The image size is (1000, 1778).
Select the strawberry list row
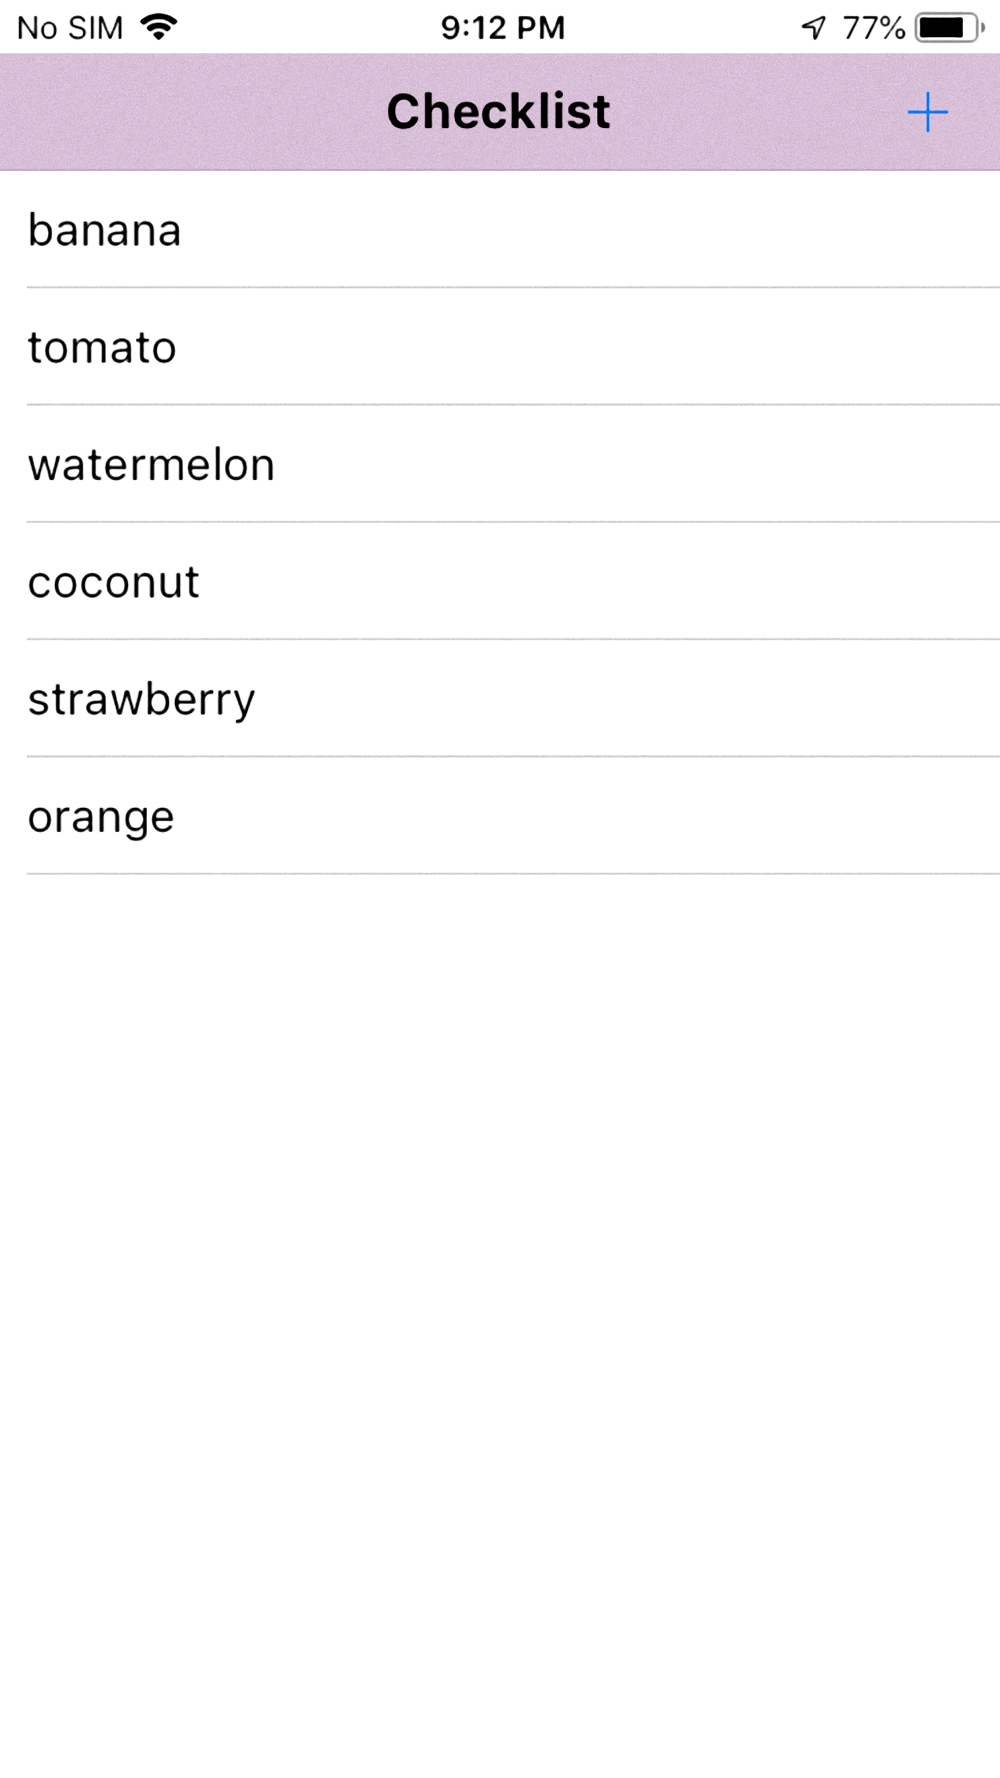coord(500,697)
